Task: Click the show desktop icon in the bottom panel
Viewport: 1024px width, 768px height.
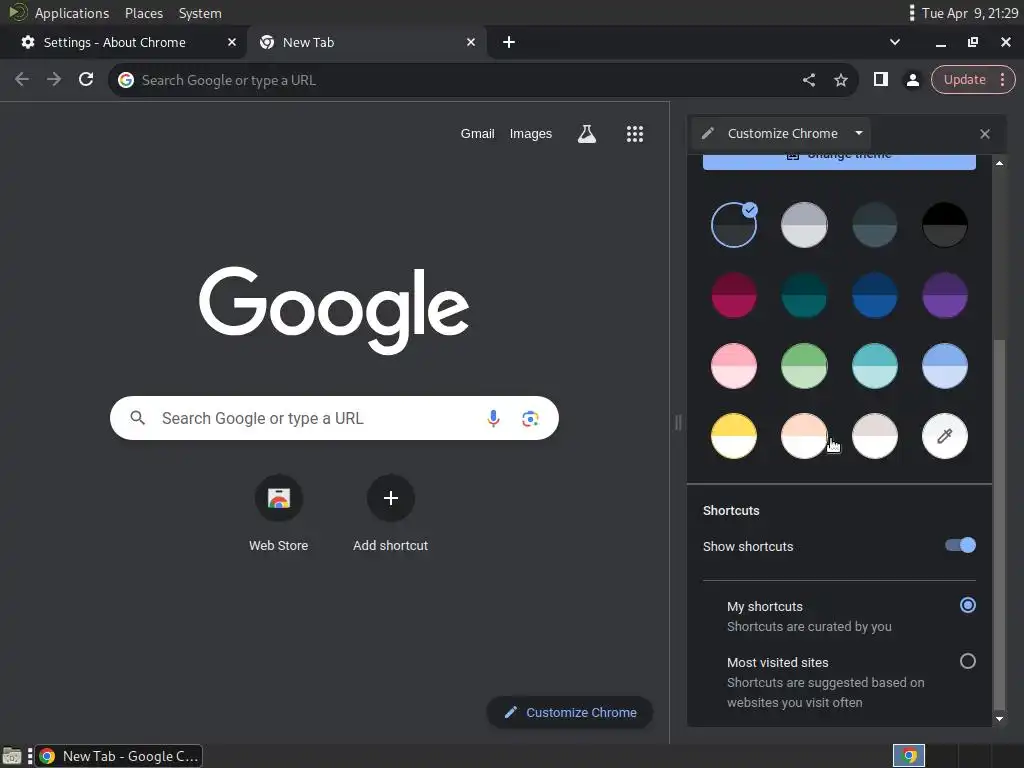Action: (x=12, y=756)
